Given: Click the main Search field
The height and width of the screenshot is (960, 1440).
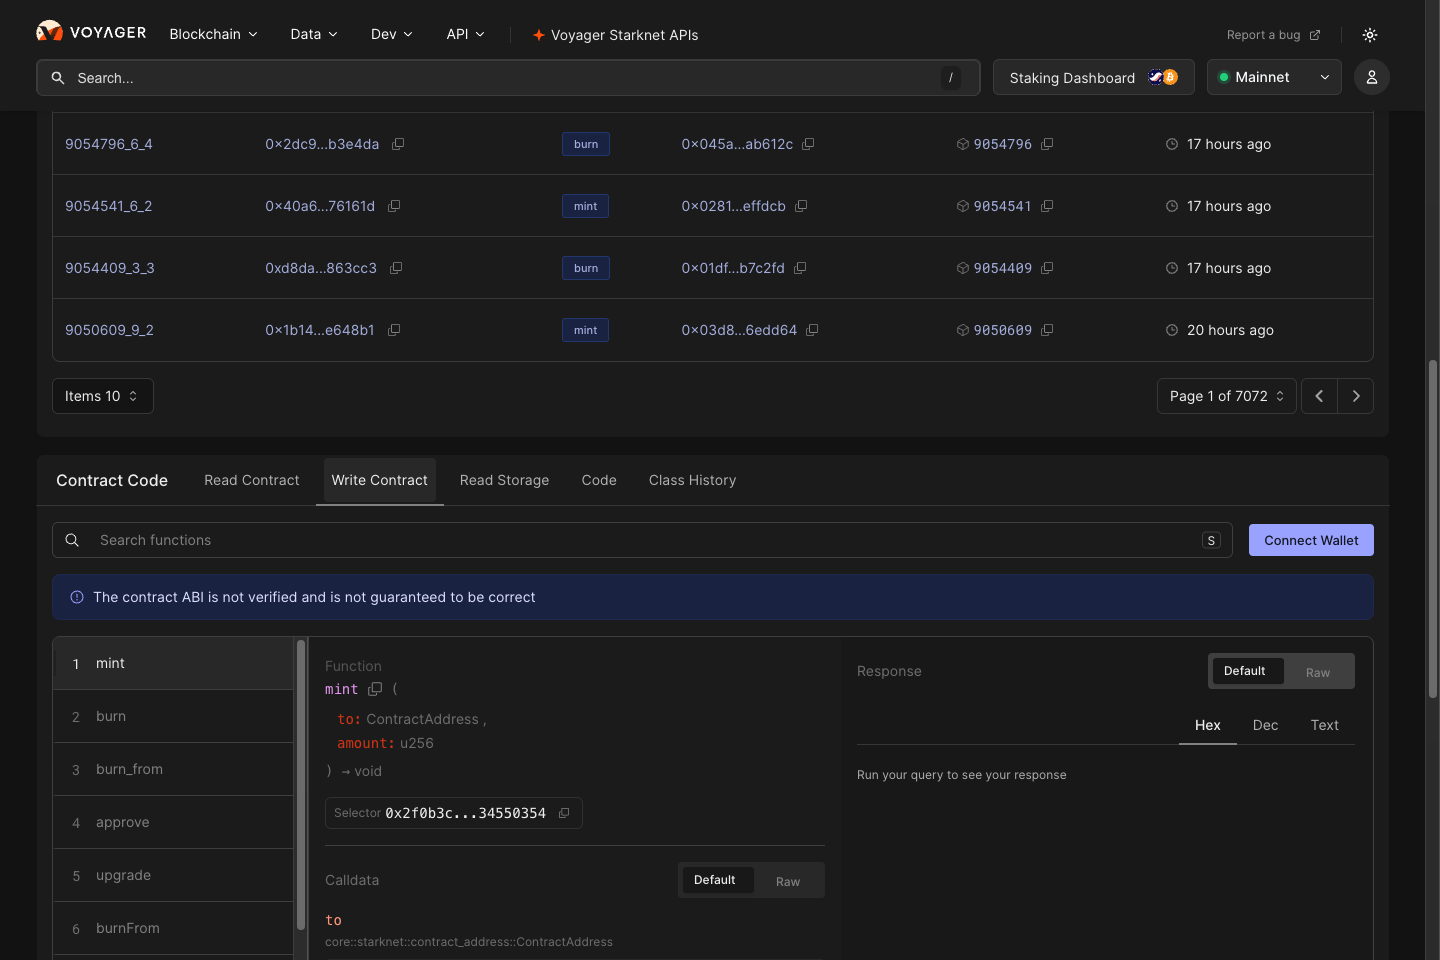Looking at the screenshot, I should coord(508,78).
